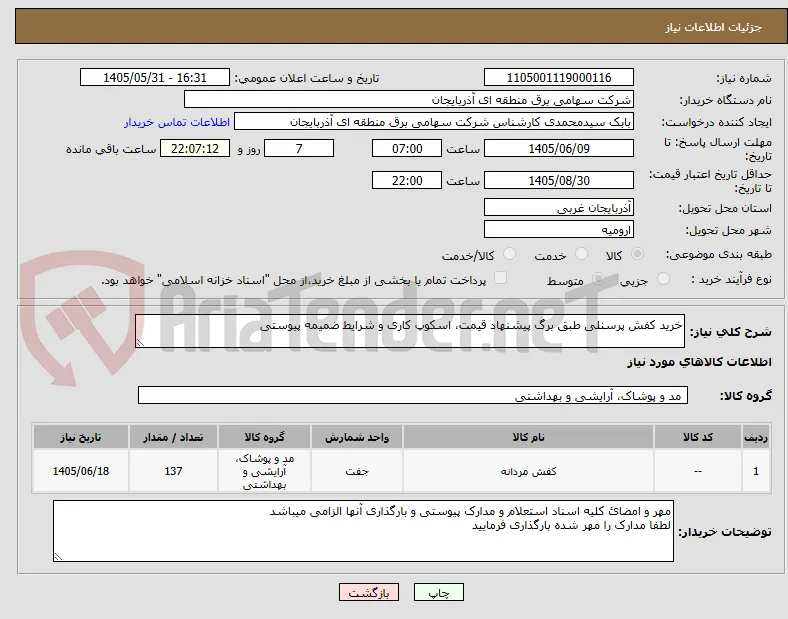The image size is (788, 619).
Task: Select the متوسط purchase type radio
Action: coord(598,279)
